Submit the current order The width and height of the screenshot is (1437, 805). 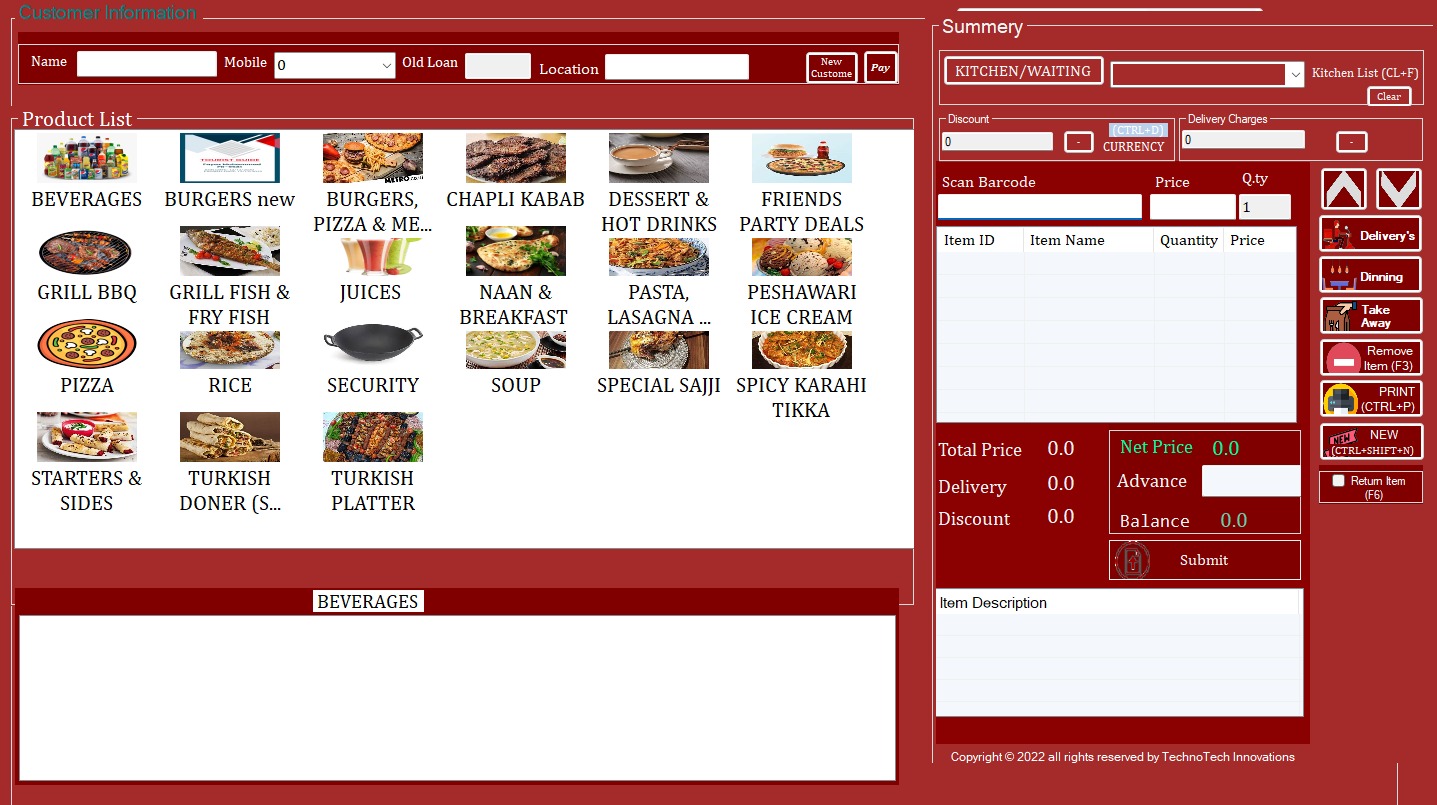[x=1204, y=560]
